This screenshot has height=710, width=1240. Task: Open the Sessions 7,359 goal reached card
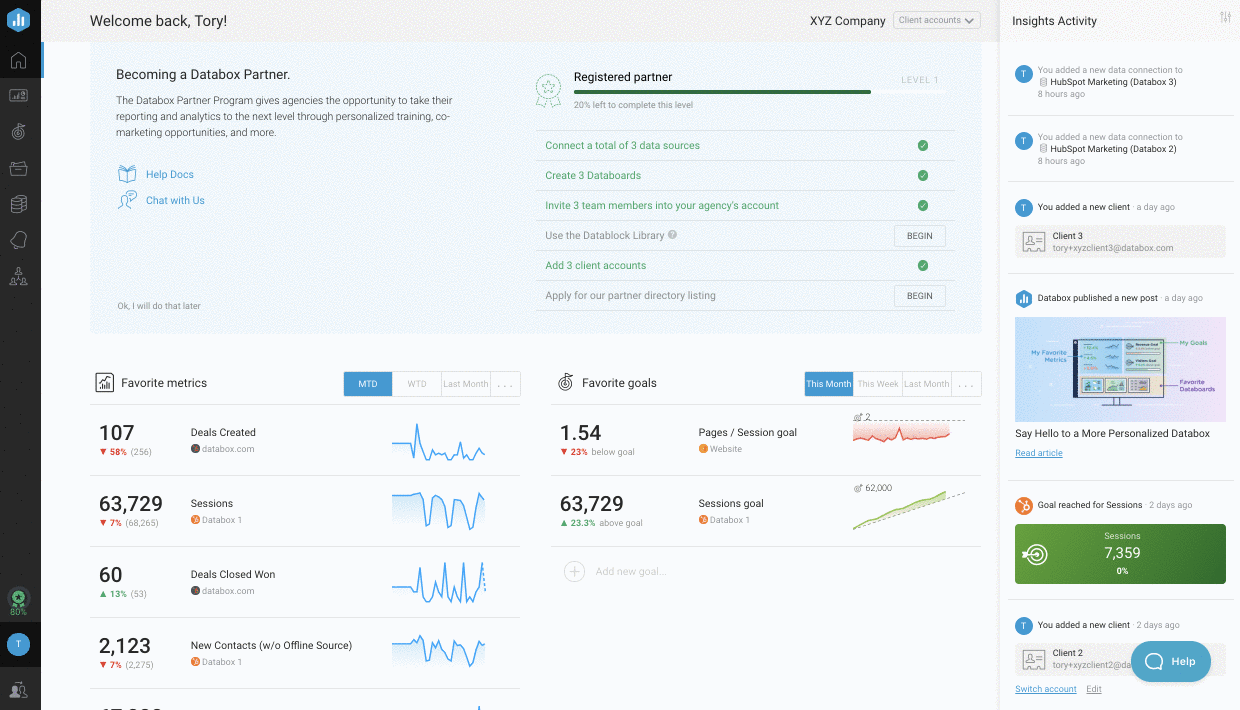pos(1120,554)
